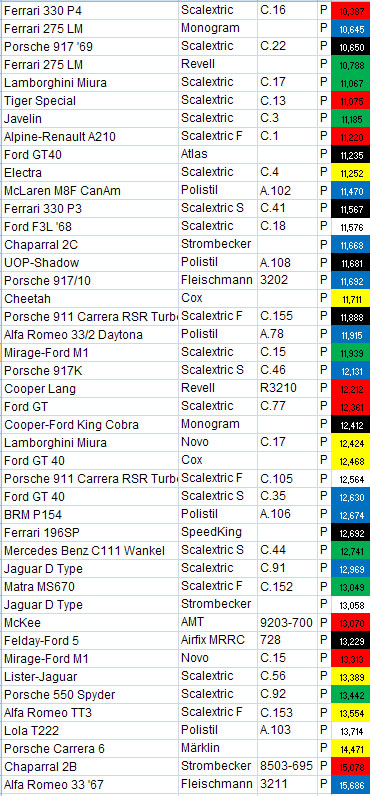Viewport: 370px width, 796px height.
Task: Click the Porsche 917/10 cell
Action: 90,280
